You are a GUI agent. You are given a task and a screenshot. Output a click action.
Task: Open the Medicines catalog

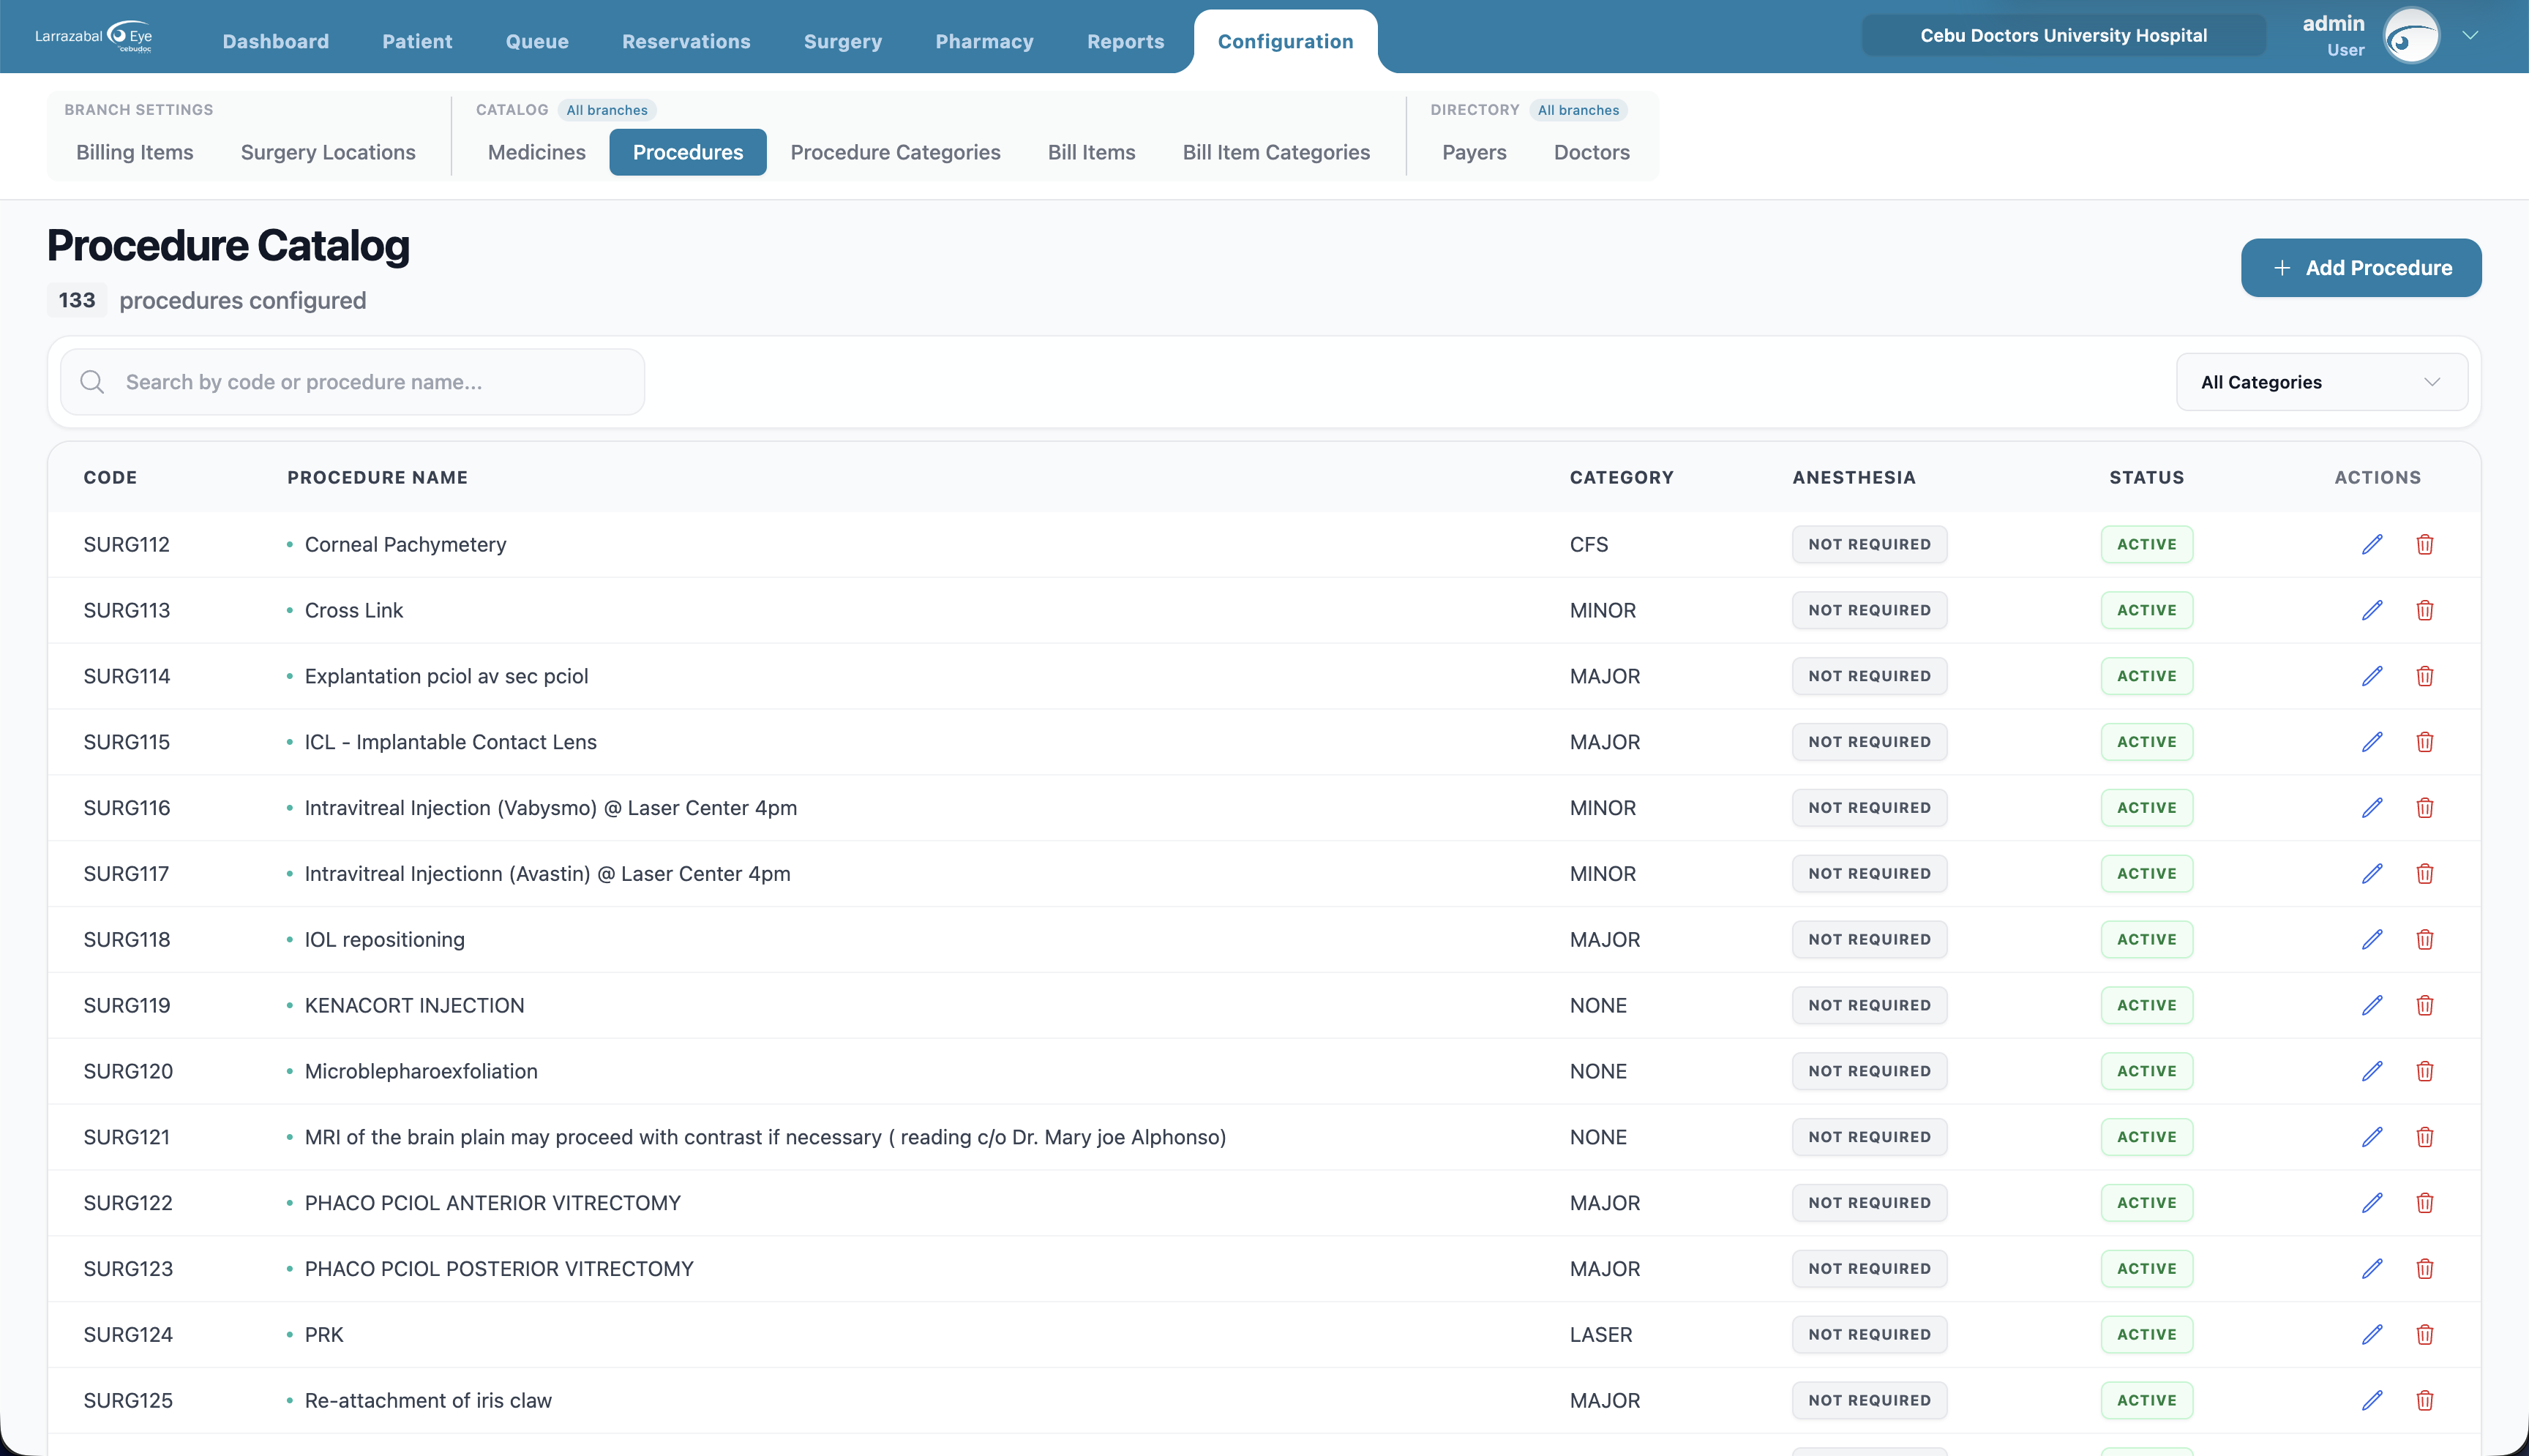[x=537, y=152]
